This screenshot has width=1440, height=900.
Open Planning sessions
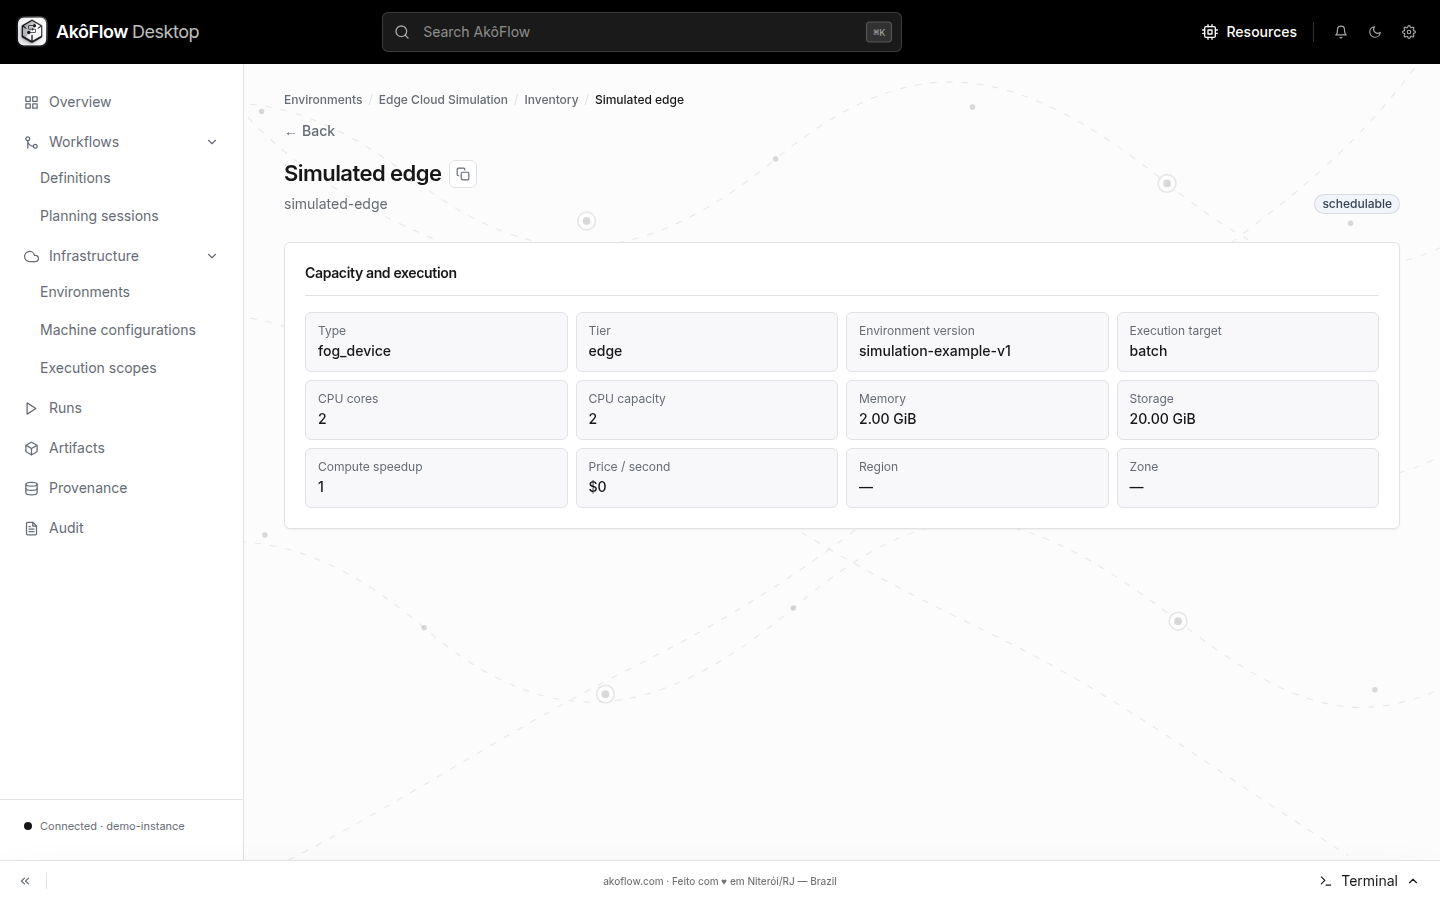coord(99,216)
